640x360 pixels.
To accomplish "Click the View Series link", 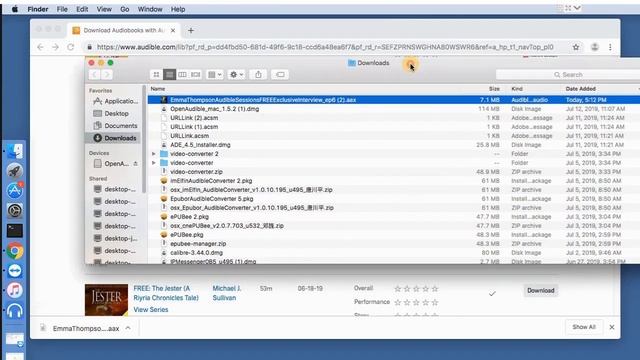I will click(151, 309).
